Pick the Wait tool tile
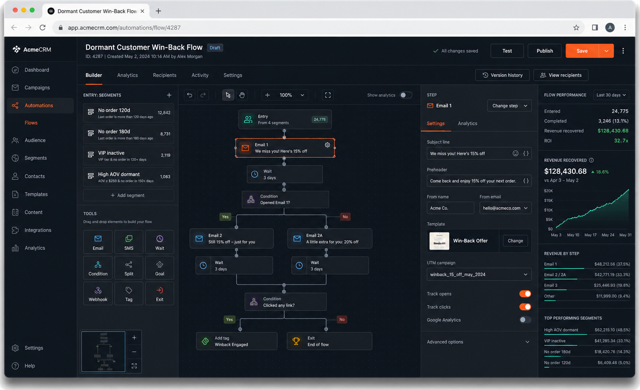This screenshot has height=390, width=640. (160, 242)
